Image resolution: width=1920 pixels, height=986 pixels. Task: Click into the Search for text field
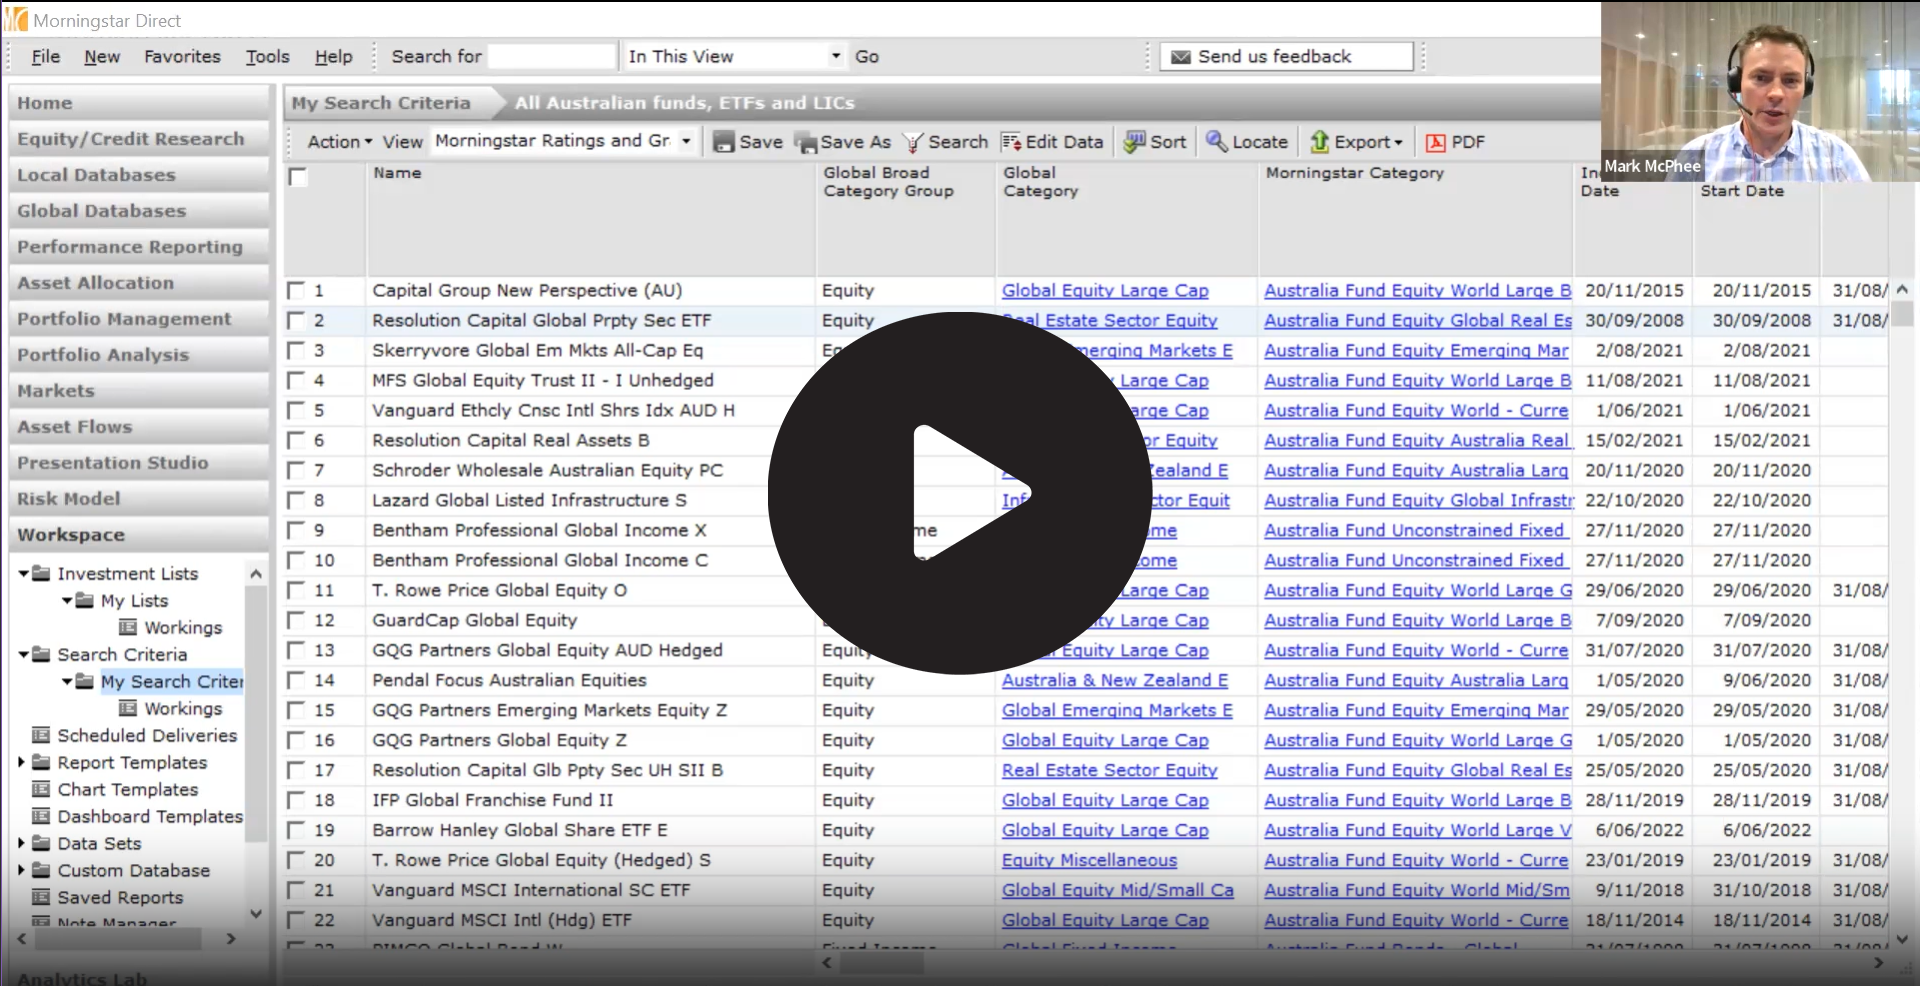(551, 57)
